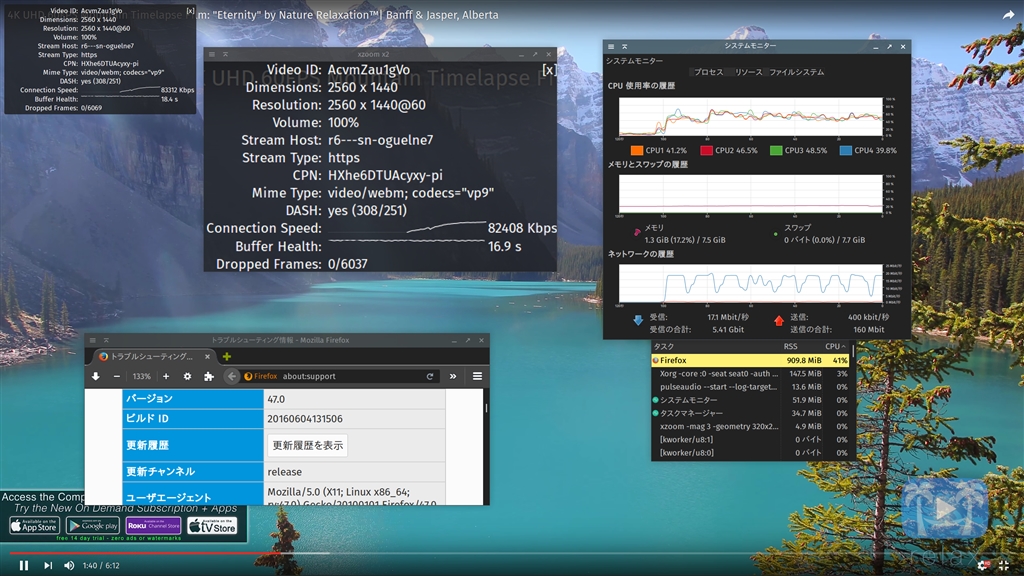Image resolution: width=1024 pixels, height=576 pixels.
Task: Open the Firefox window menu icon in the titlebar
Action: point(93,340)
